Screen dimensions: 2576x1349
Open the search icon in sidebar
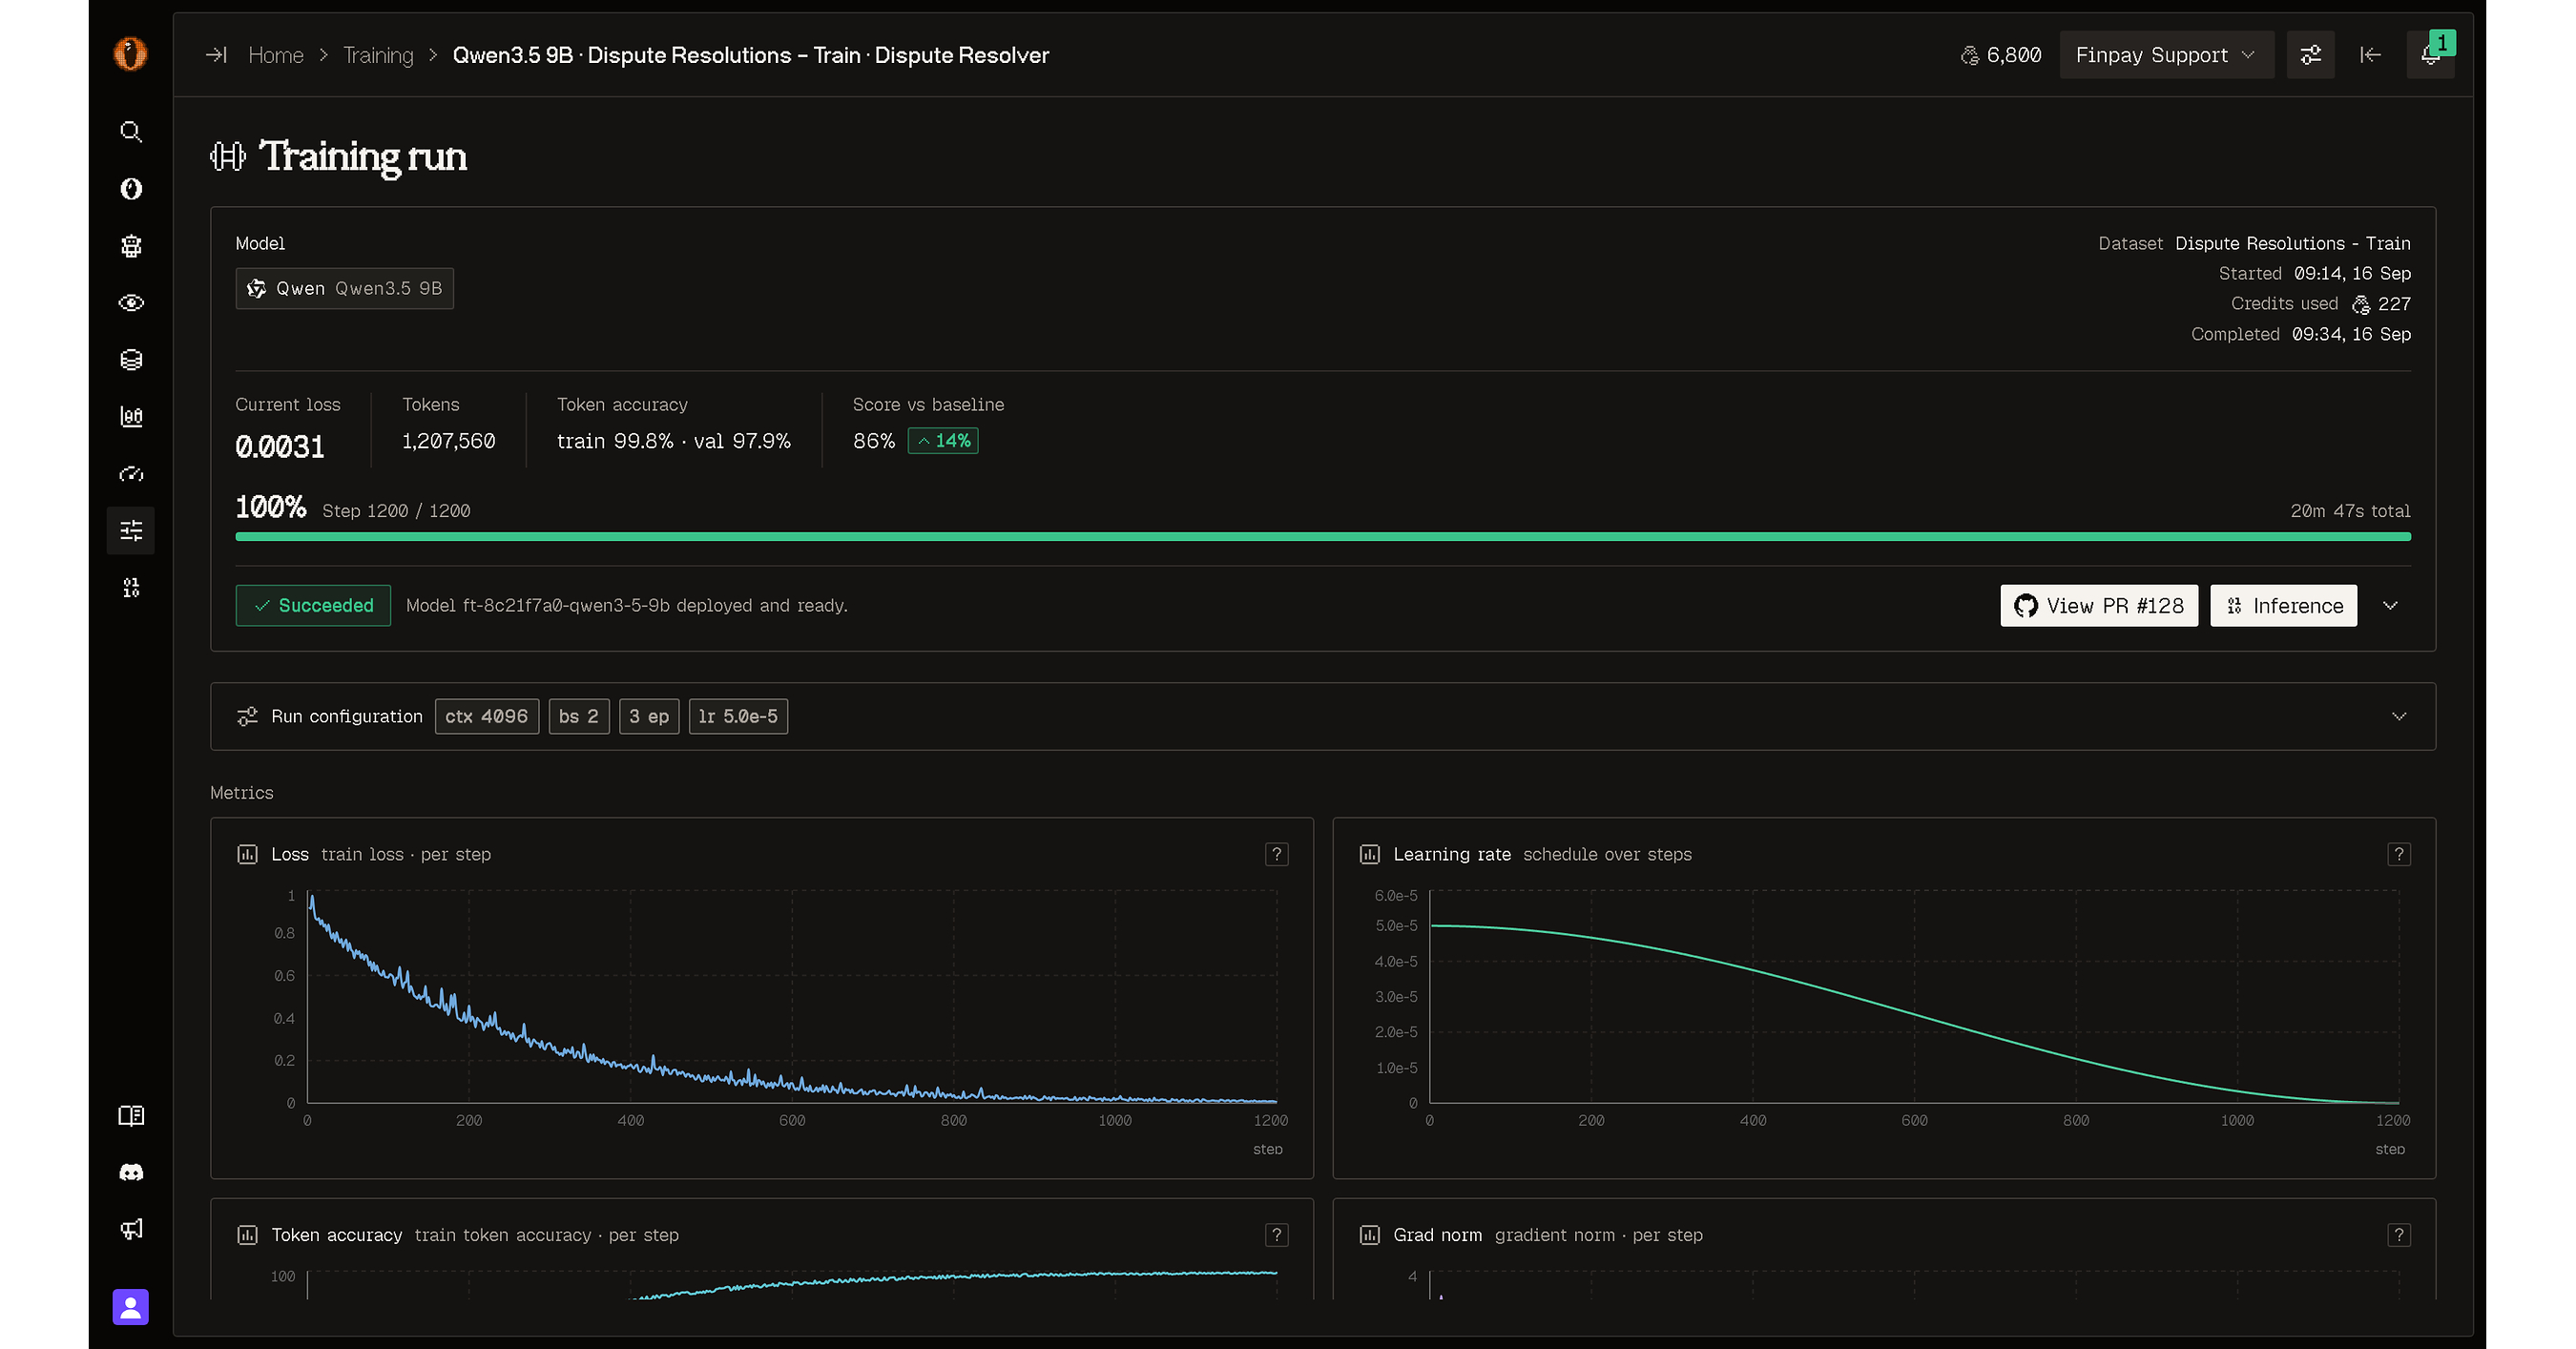point(131,132)
